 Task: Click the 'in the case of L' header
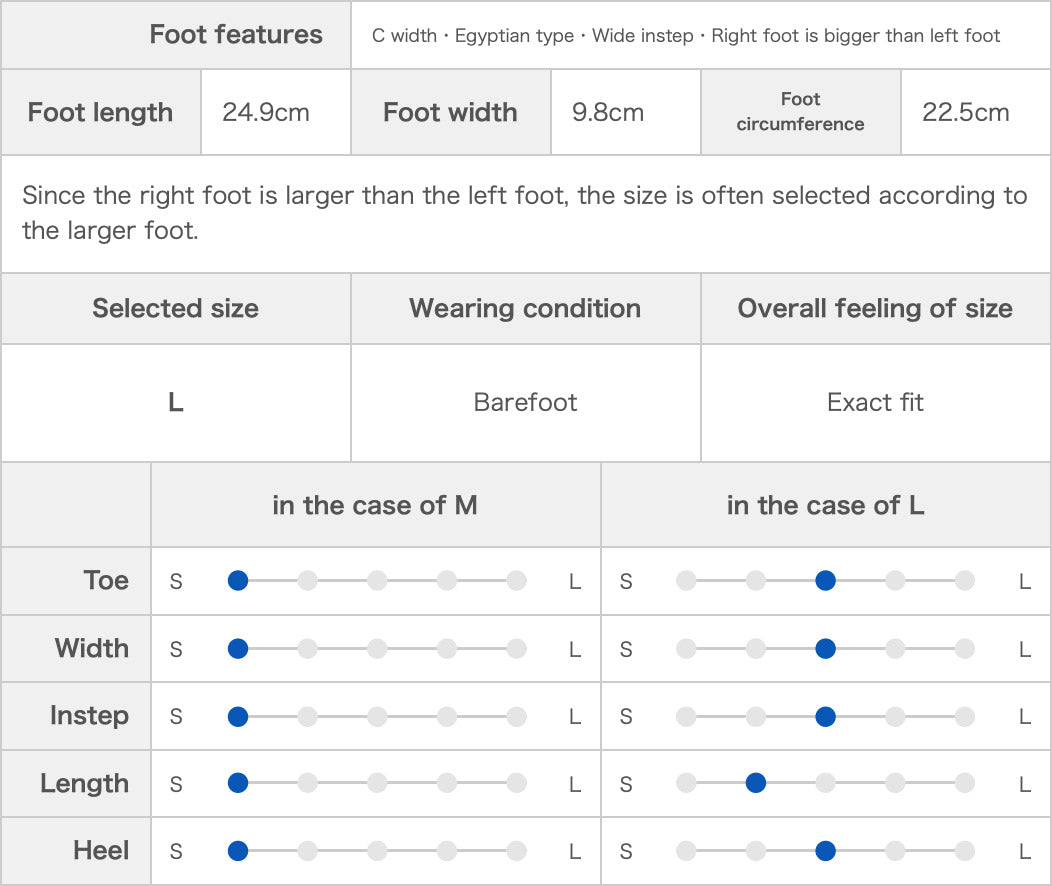[826, 505]
